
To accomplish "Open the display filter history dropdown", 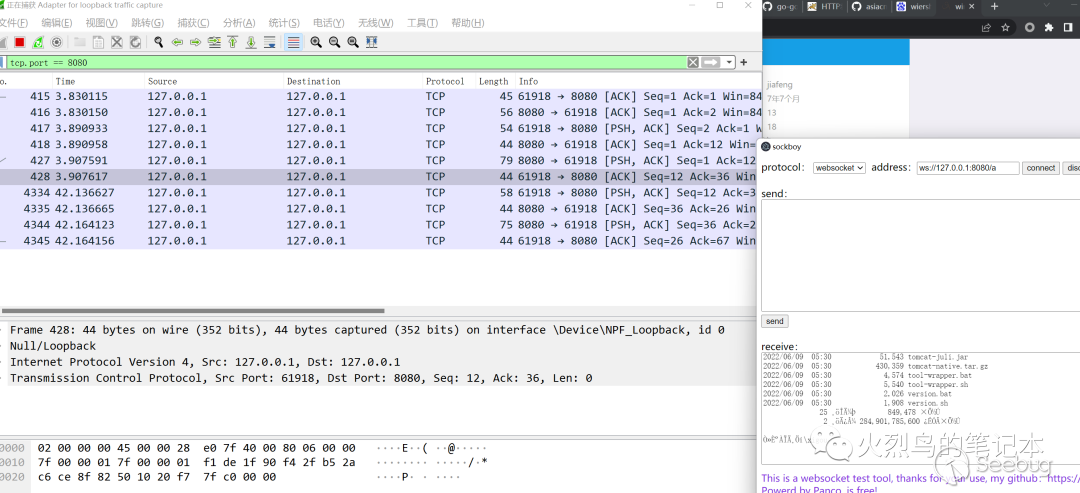I will pos(730,62).
